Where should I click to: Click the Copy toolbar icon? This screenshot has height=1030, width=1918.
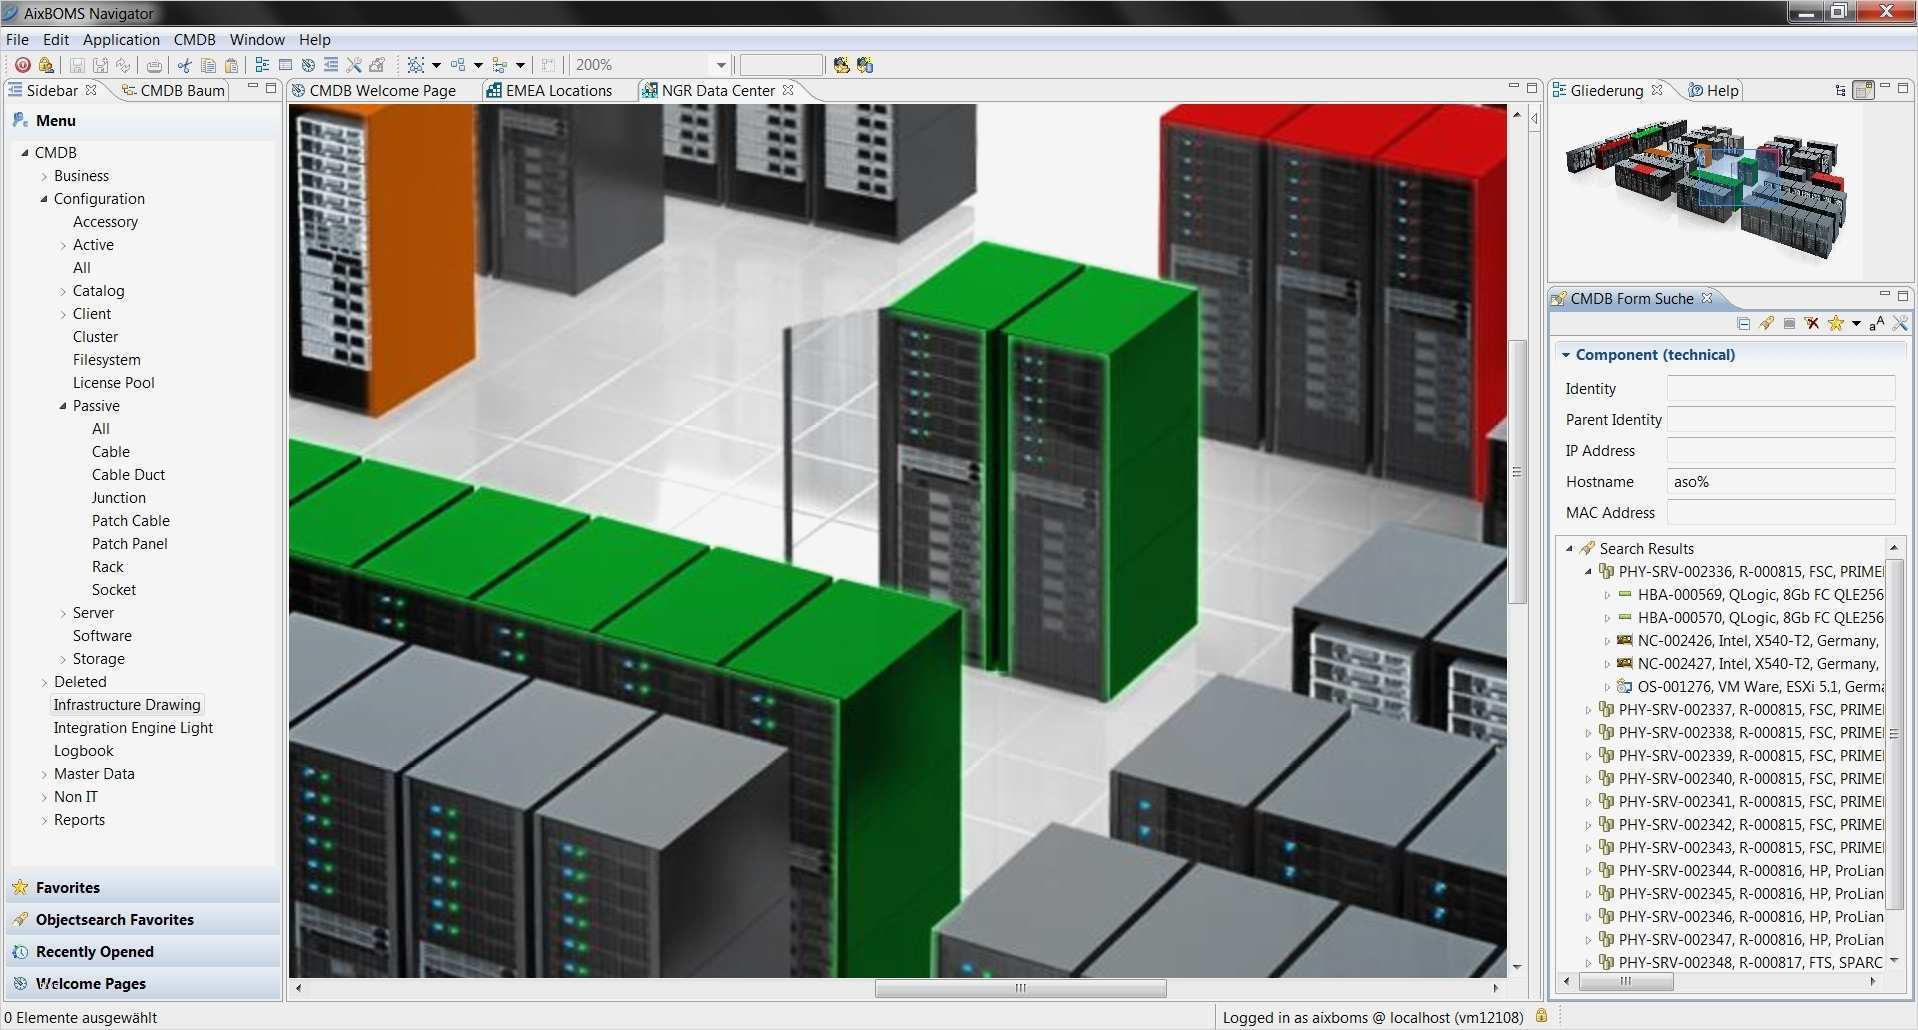pyautogui.click(x=208, y=65)
